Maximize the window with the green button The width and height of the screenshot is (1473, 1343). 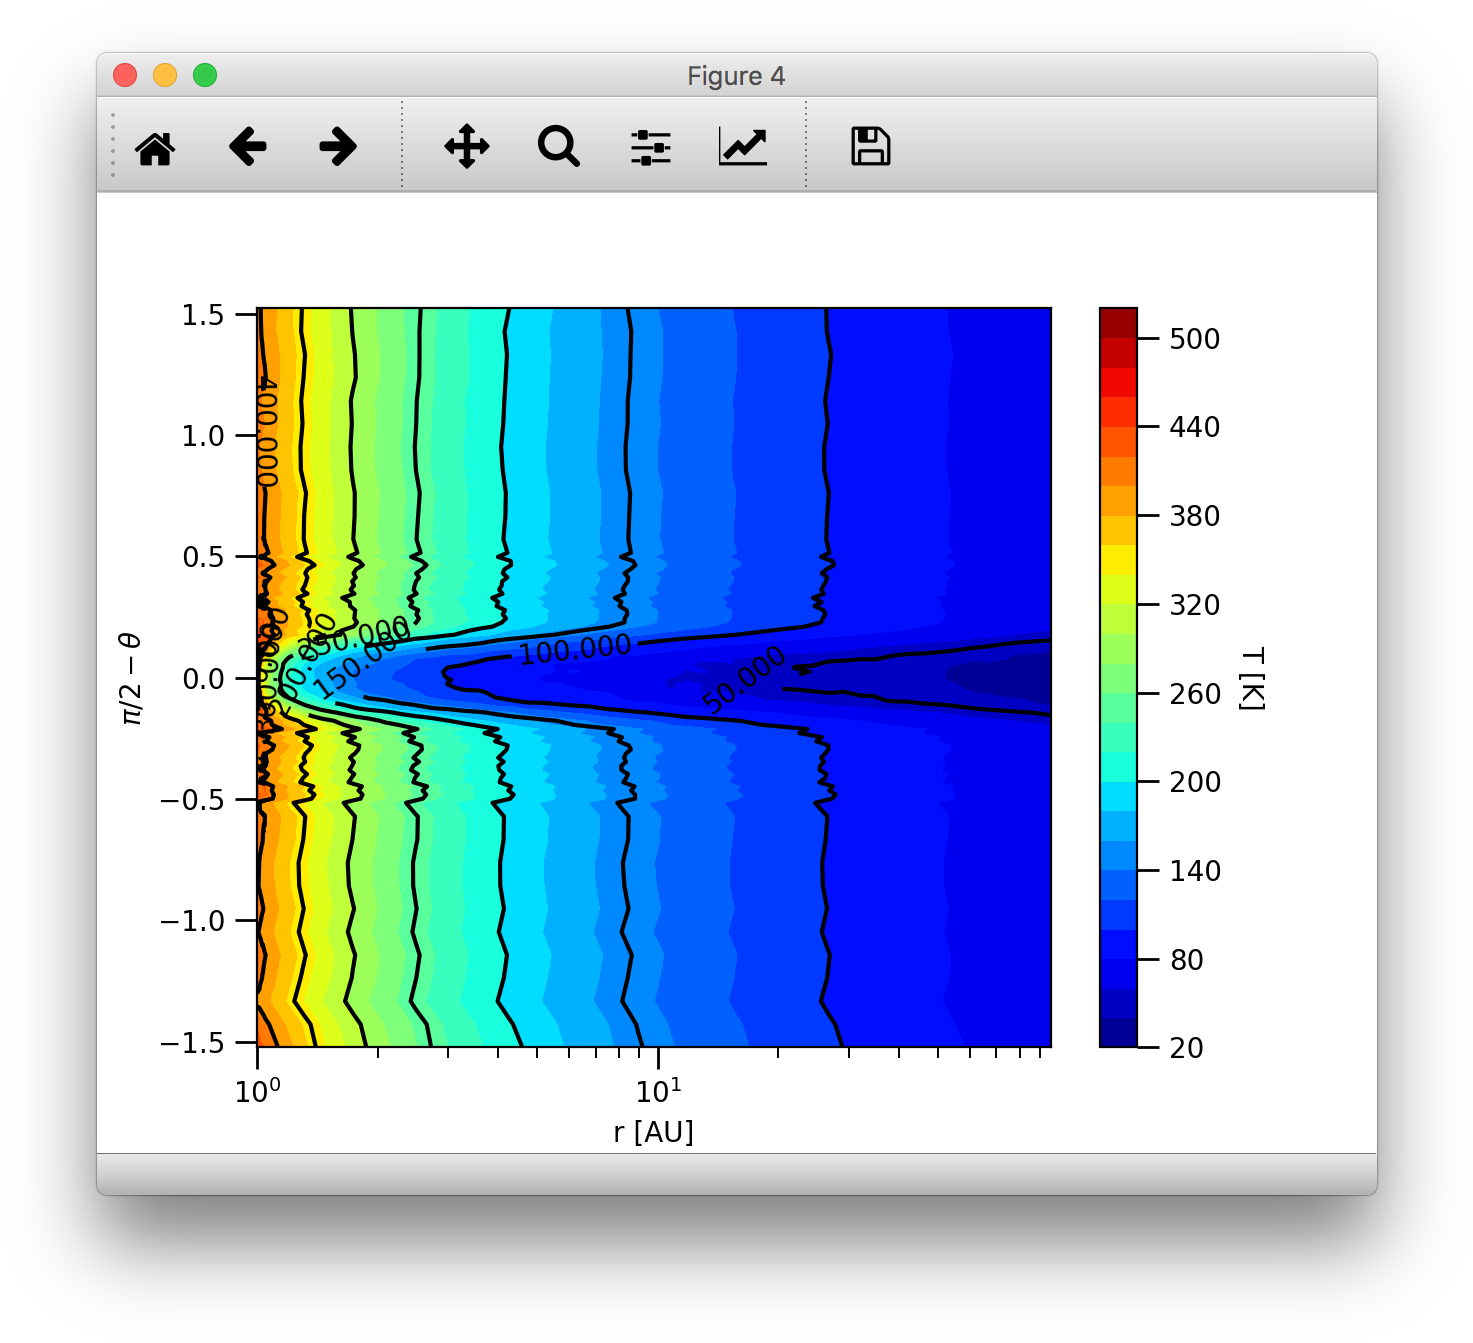[205, 75]
